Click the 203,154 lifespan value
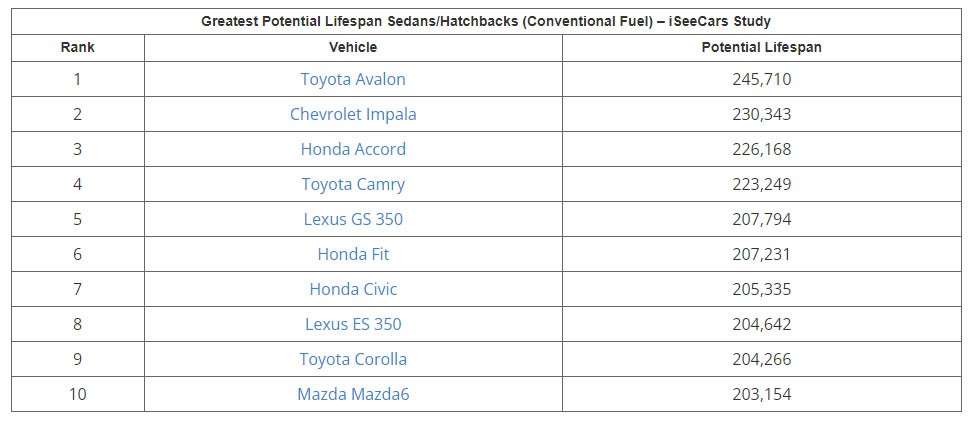Image resolution: width=972 pixels, height=422 pixels. (761, 394)
